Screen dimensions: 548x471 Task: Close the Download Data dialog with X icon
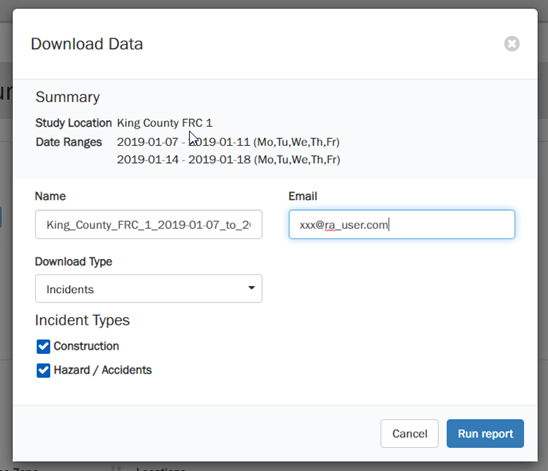click(512, 44)
